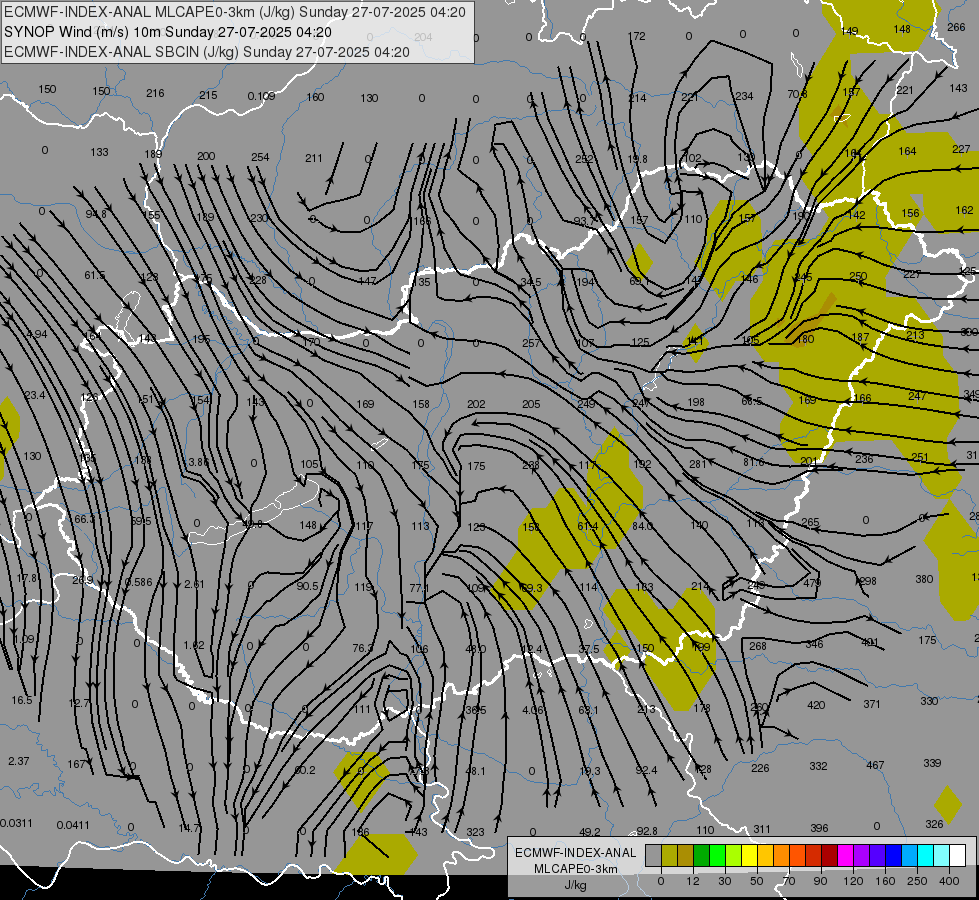Click the map value 0.0411
The image size is (979, 900).
(x=73, y=825)
